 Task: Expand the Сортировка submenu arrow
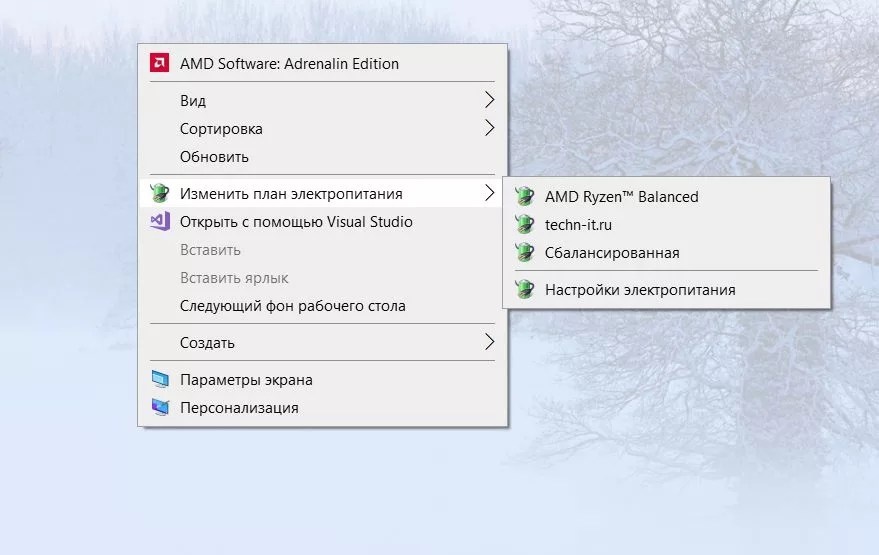(489, 128)
